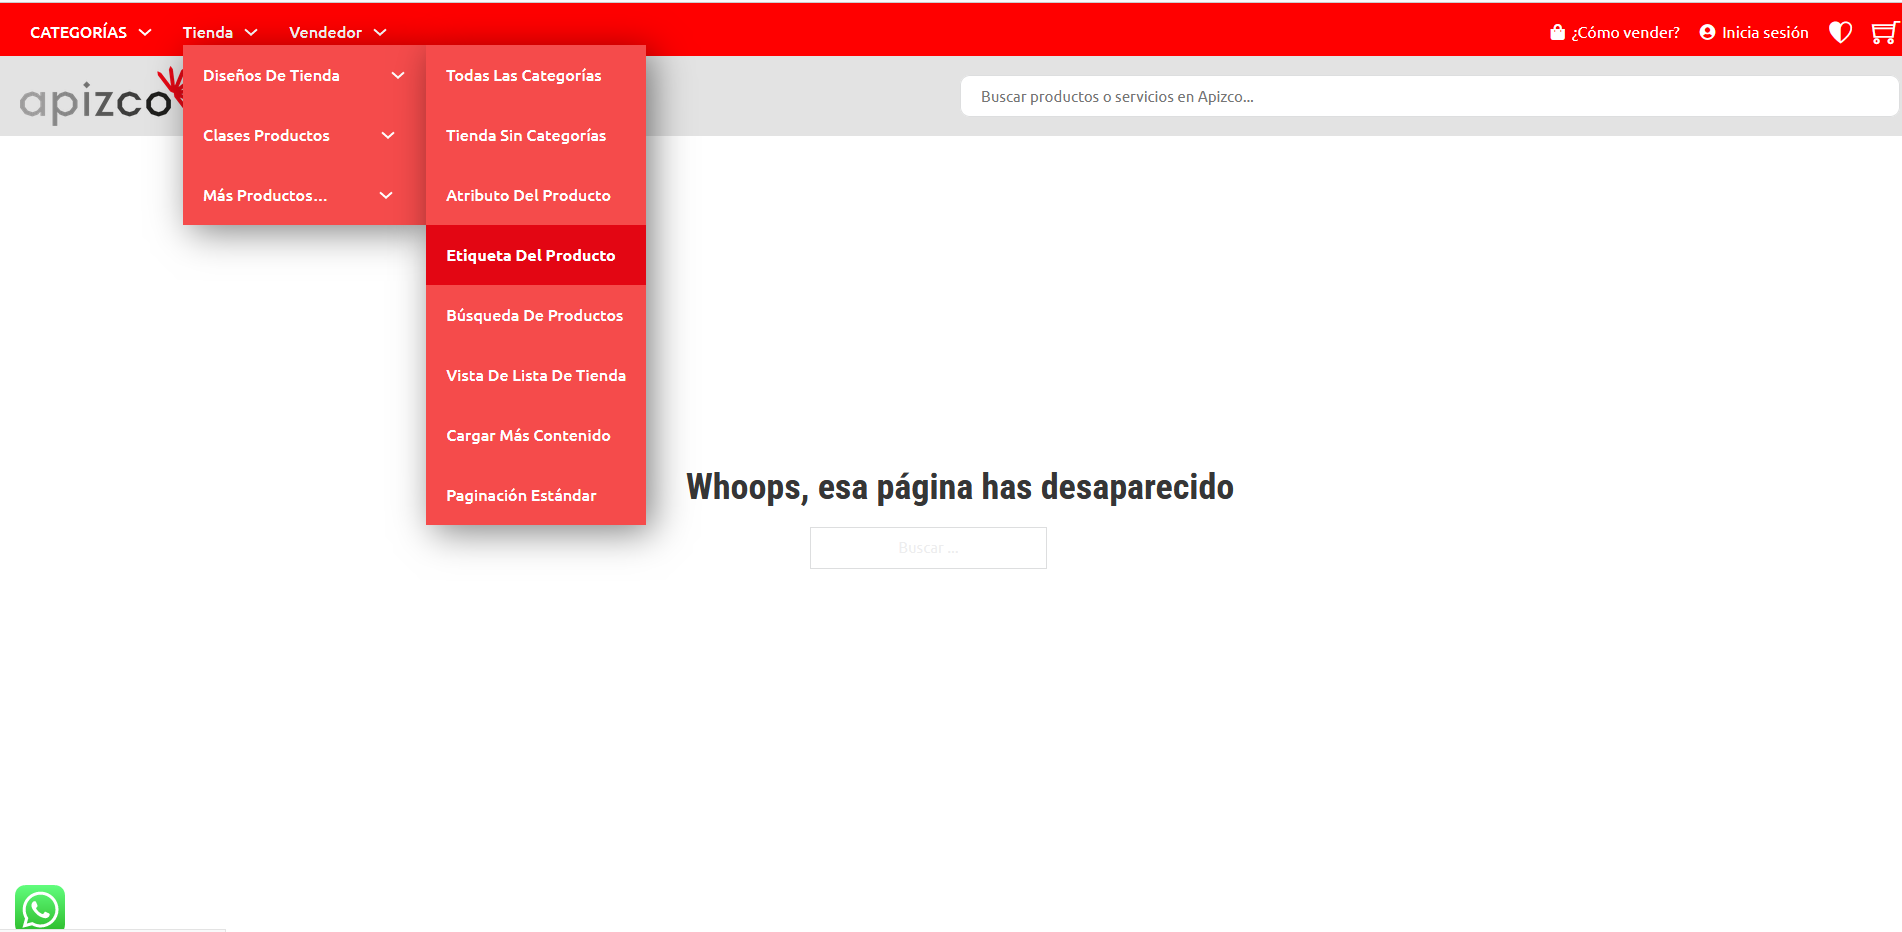This screenshot has height=932, width=1902.
Task: Click the wishlist heart icon
Action: tap(1840, 33)
